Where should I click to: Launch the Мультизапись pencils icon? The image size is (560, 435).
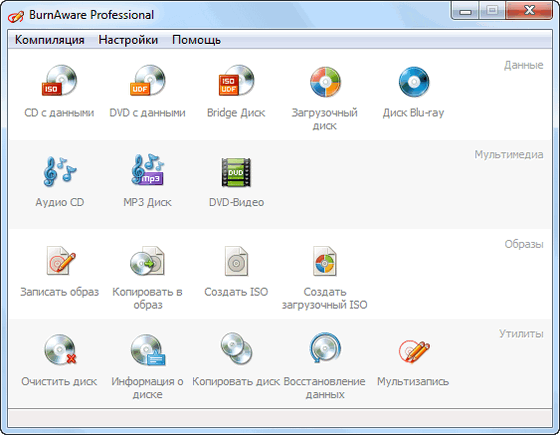(414, 351)
